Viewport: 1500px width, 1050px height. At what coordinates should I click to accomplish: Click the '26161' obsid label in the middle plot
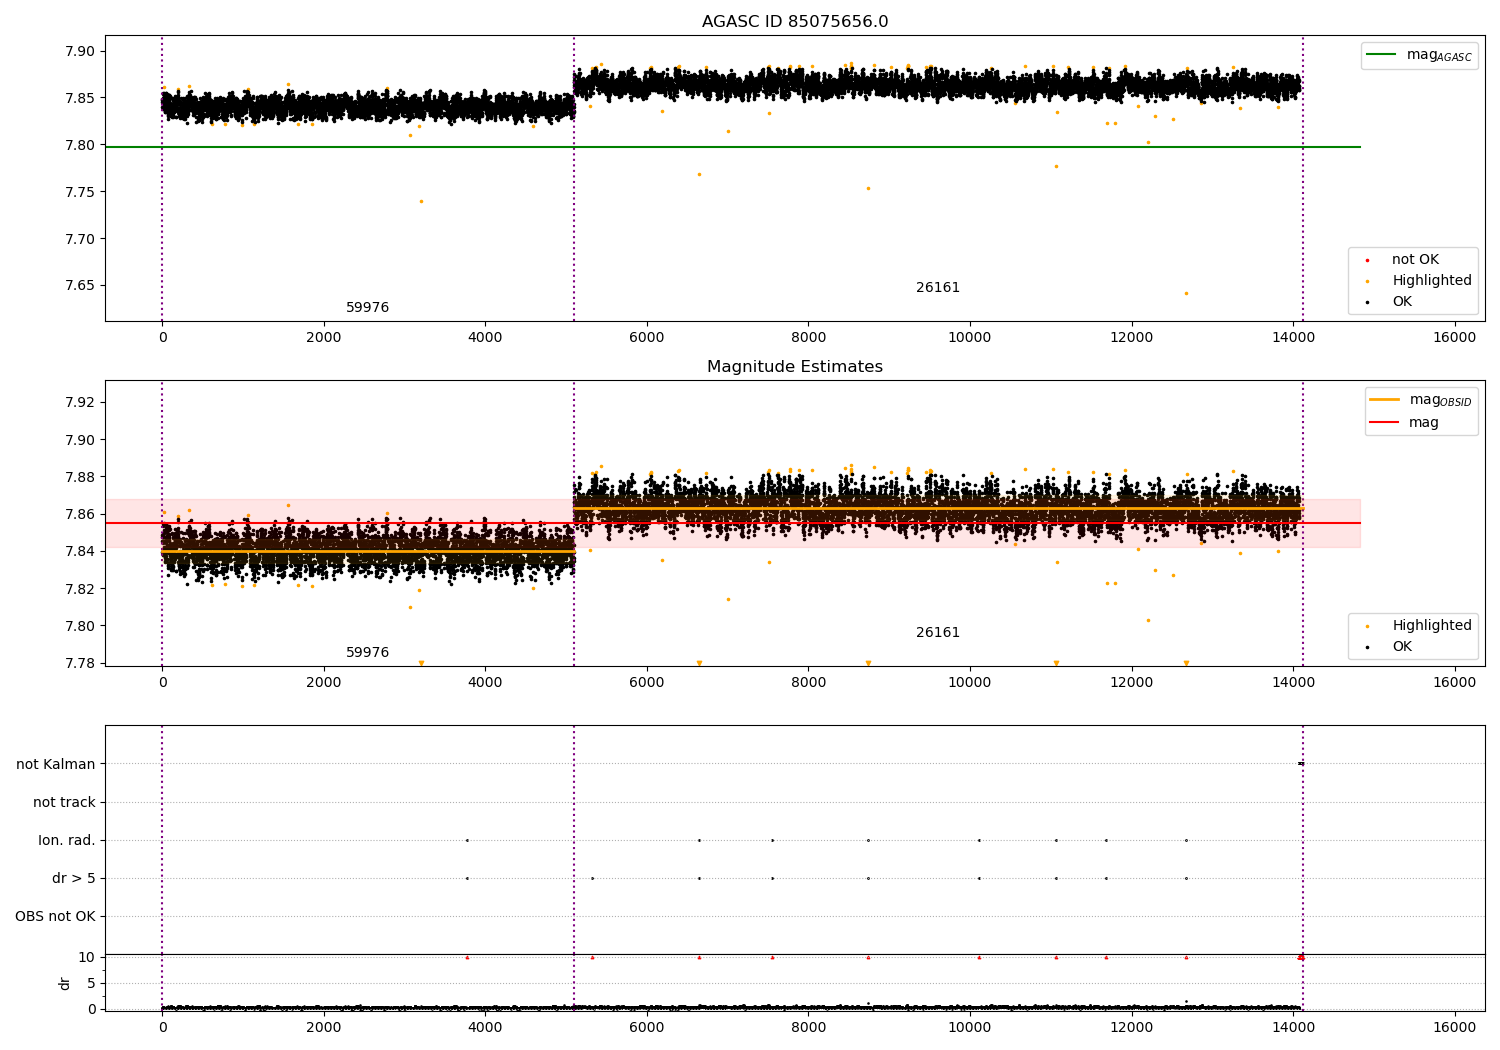pos(938,633)
